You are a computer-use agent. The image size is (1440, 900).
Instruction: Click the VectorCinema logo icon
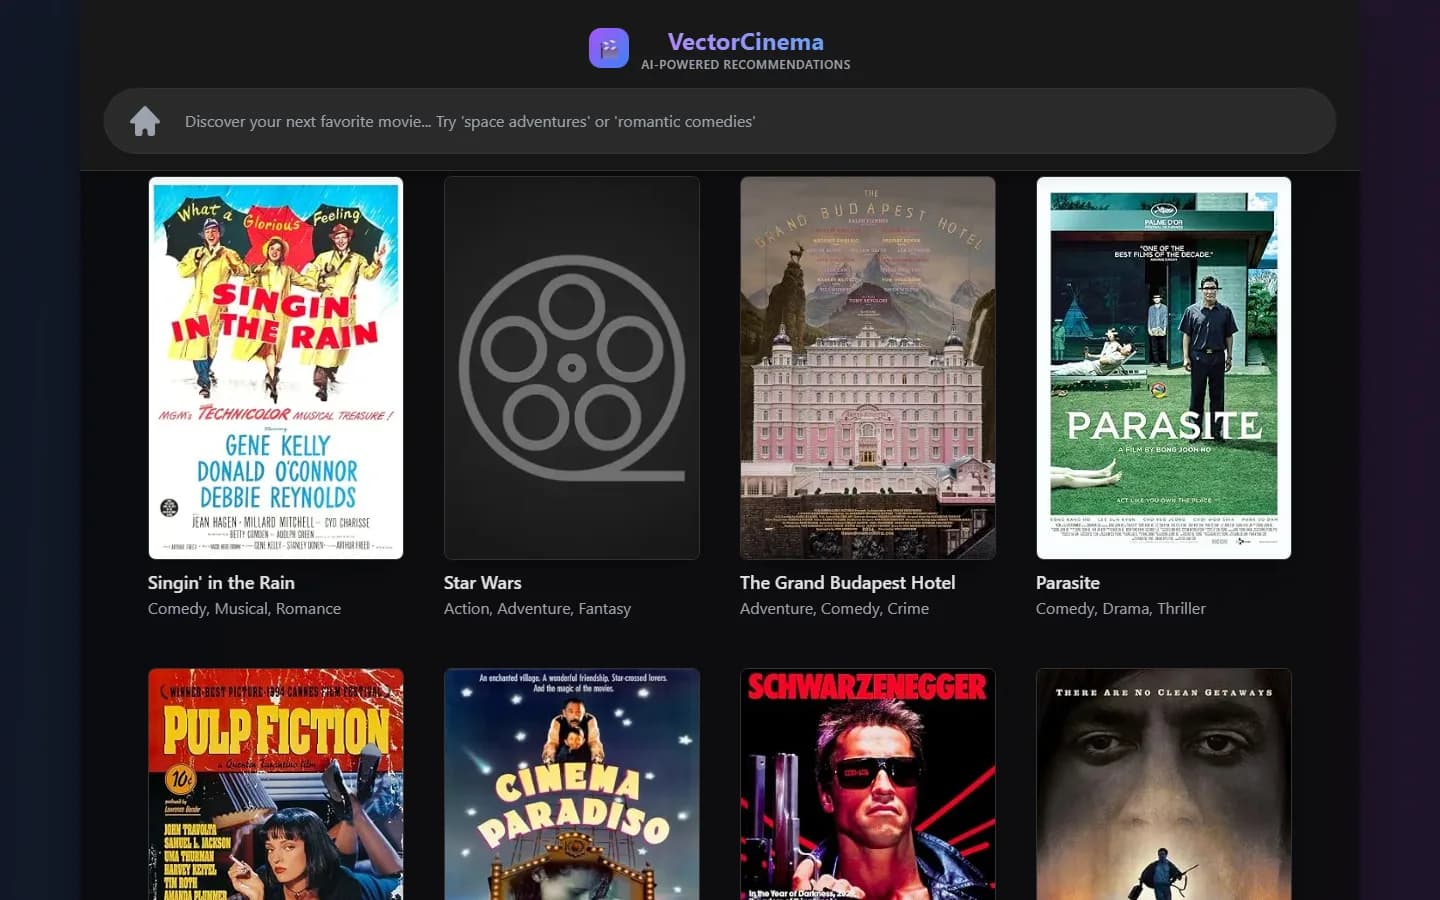click(x=609, y=48)
